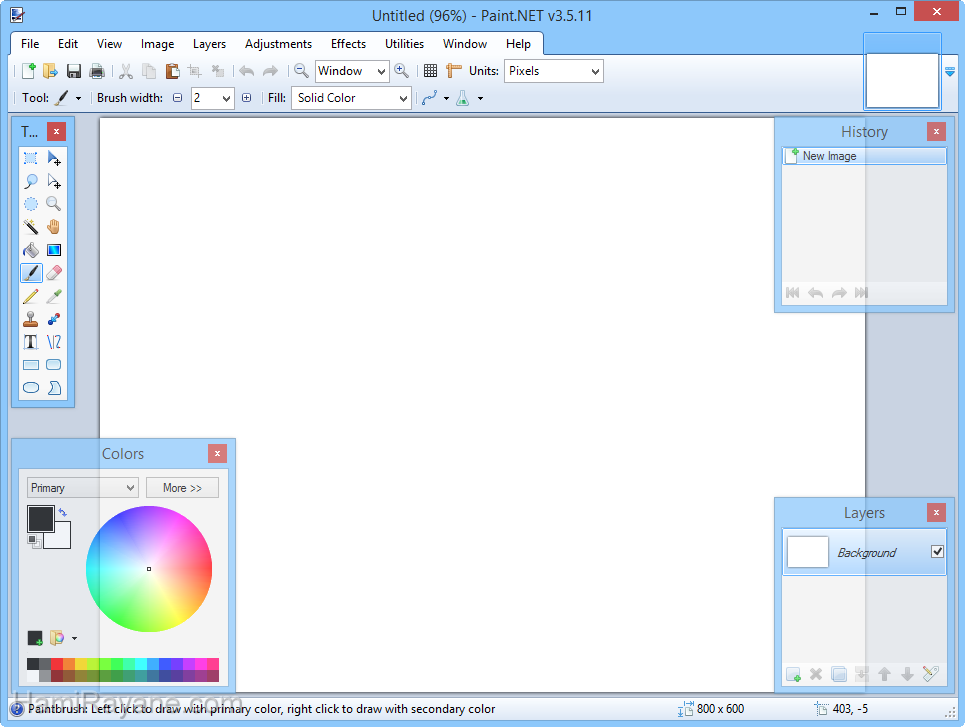The width and height of the screenshot is (965, 727).
Task: Click the image thumbnail in top-right tab
Action: pyautogui.click(x=902, y=80)
